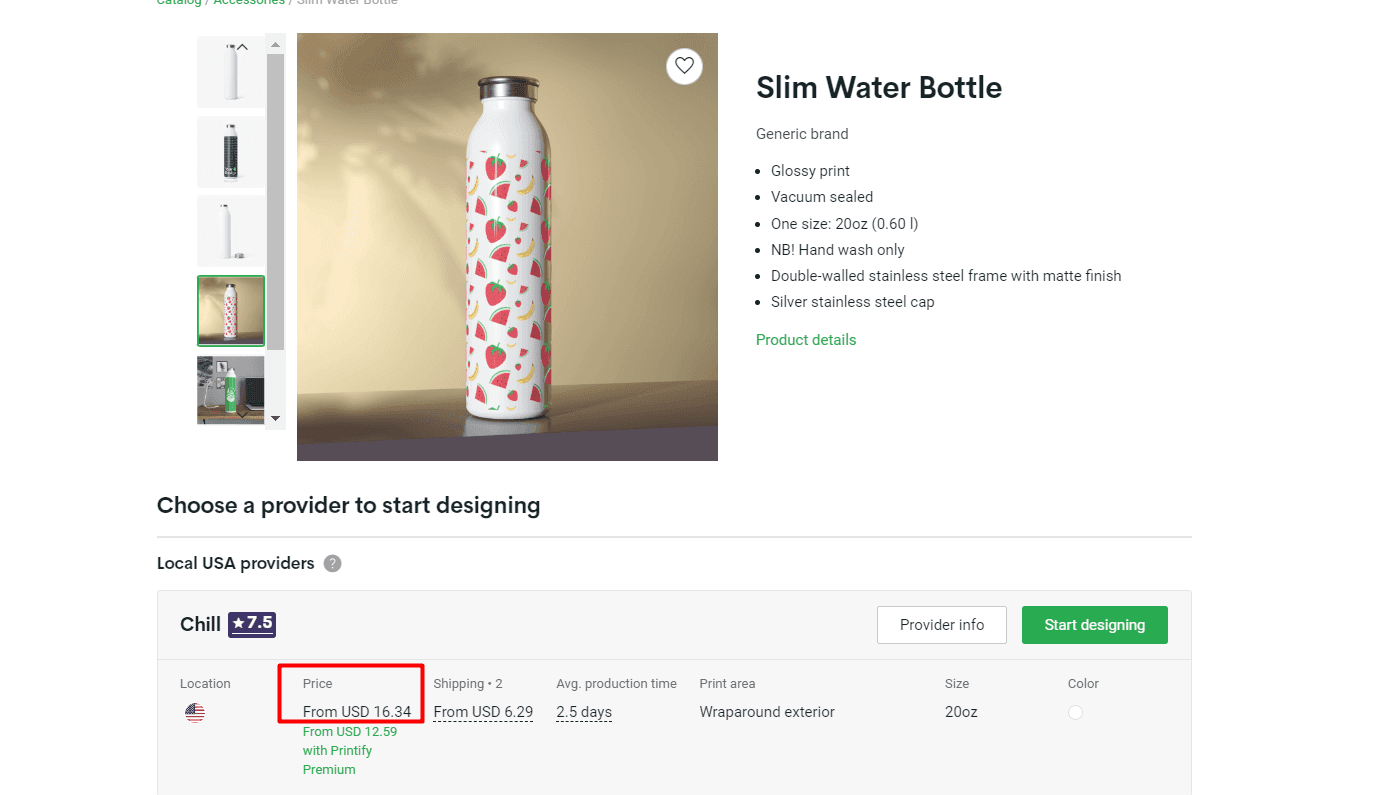The height and width of the screenshot is (795, 1400).
Task: Open Provider info for Chill
Action: pos(941,624)
